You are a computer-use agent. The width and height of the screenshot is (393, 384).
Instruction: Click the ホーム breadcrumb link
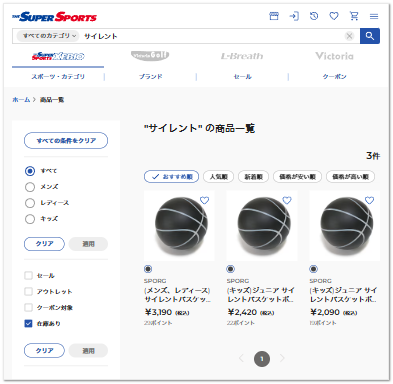[x=21, y=100]
